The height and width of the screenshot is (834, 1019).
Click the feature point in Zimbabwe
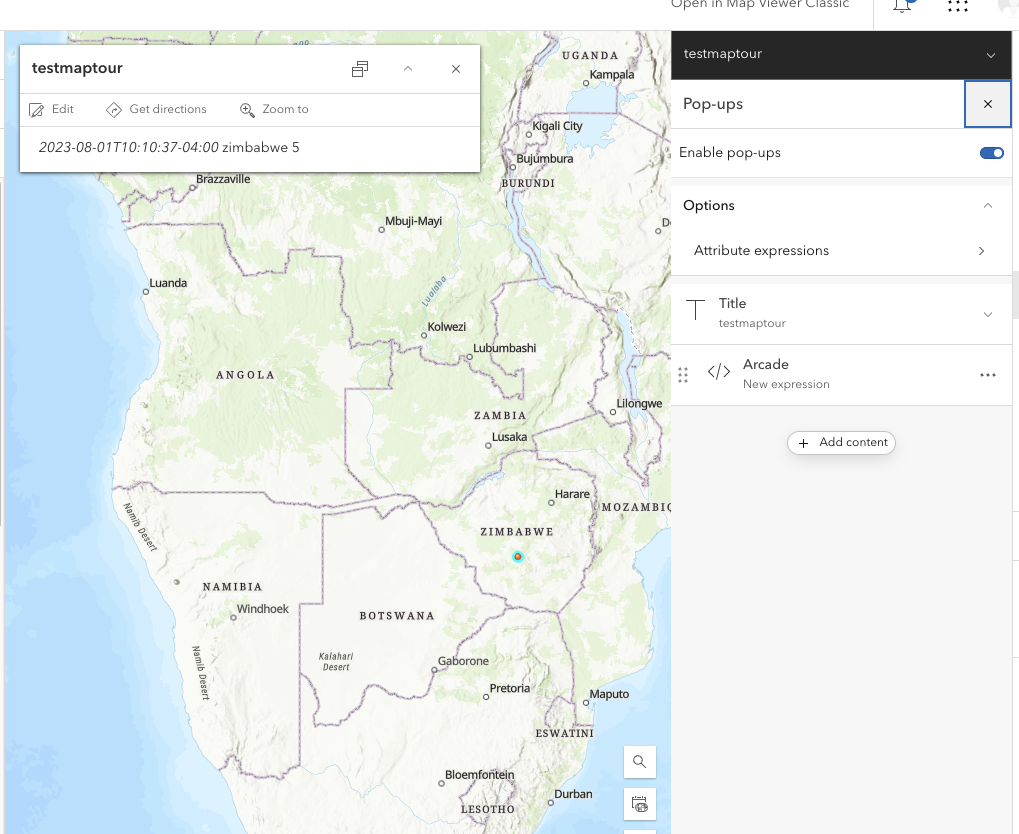(x=518, y=556)
